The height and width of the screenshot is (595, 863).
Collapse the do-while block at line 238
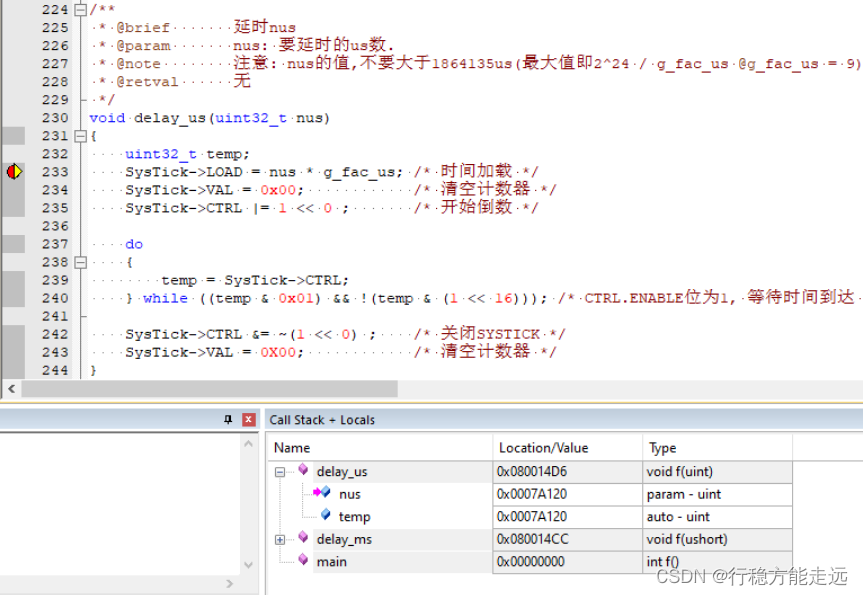tap(80, 262)
